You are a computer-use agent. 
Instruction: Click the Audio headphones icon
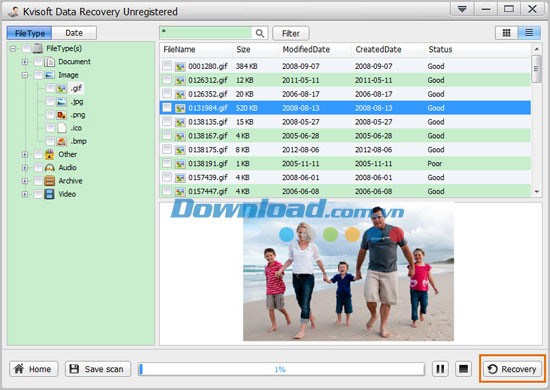(49, 168)
